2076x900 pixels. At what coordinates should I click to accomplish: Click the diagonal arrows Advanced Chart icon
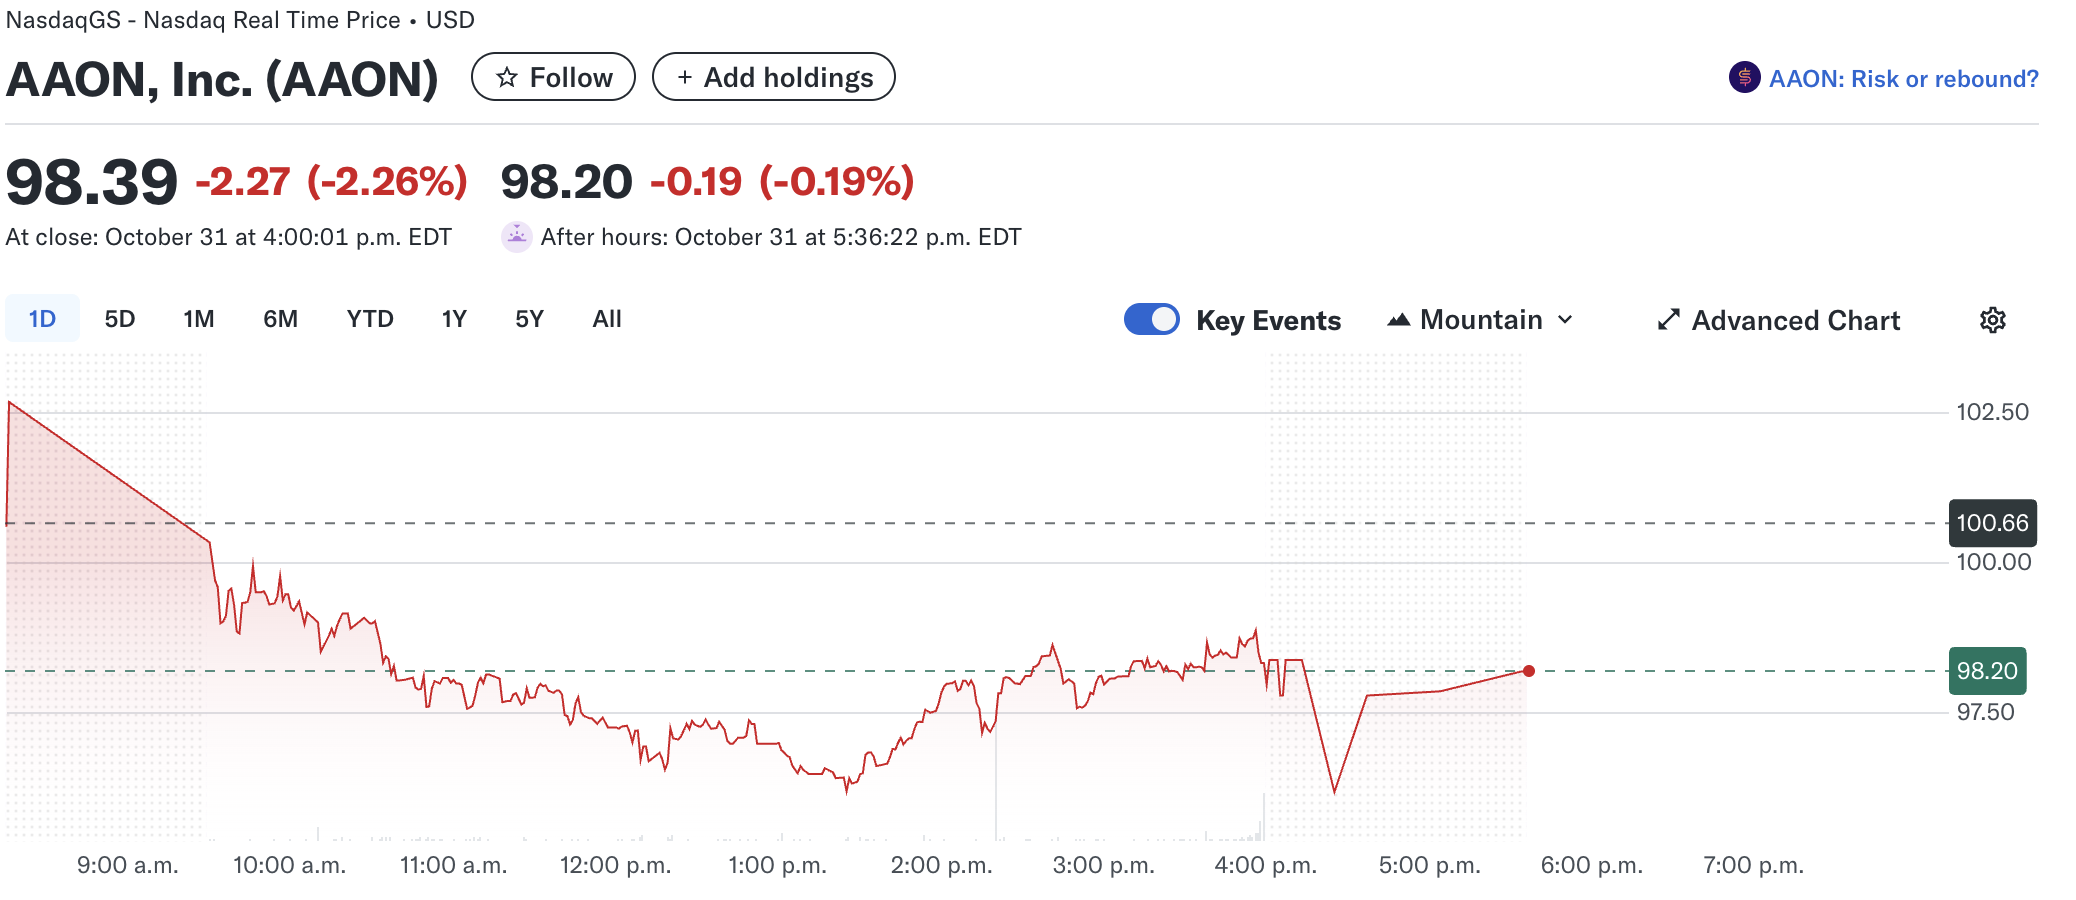click(x=1668, y=319)
